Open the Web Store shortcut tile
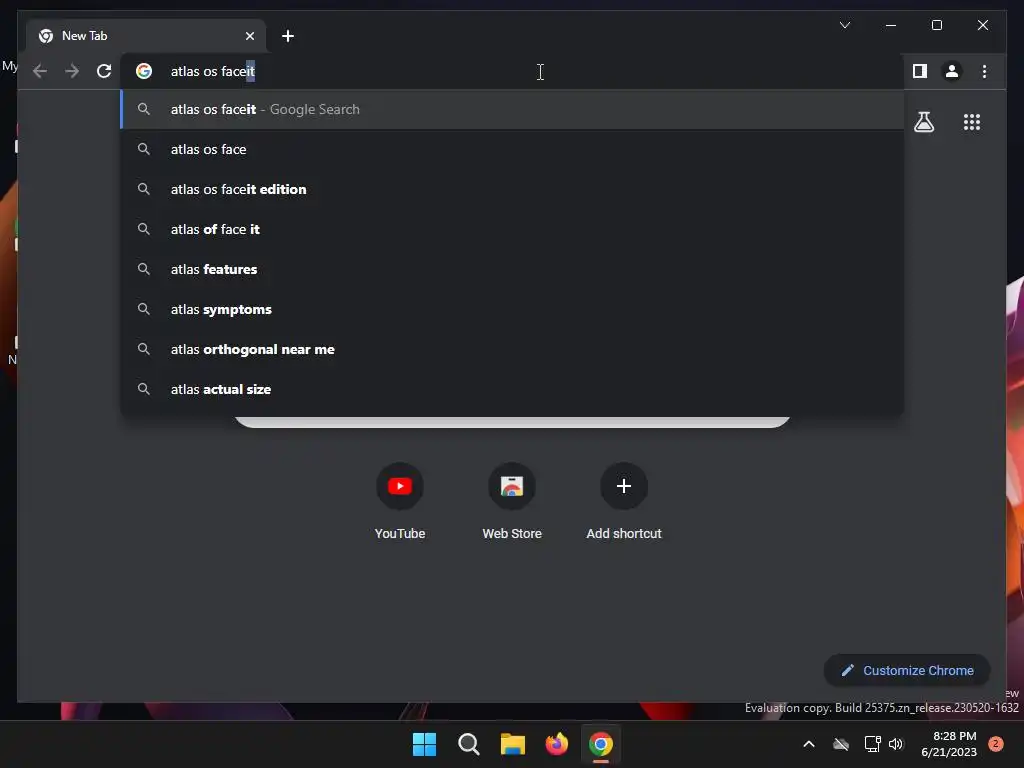 click(512, 501)
